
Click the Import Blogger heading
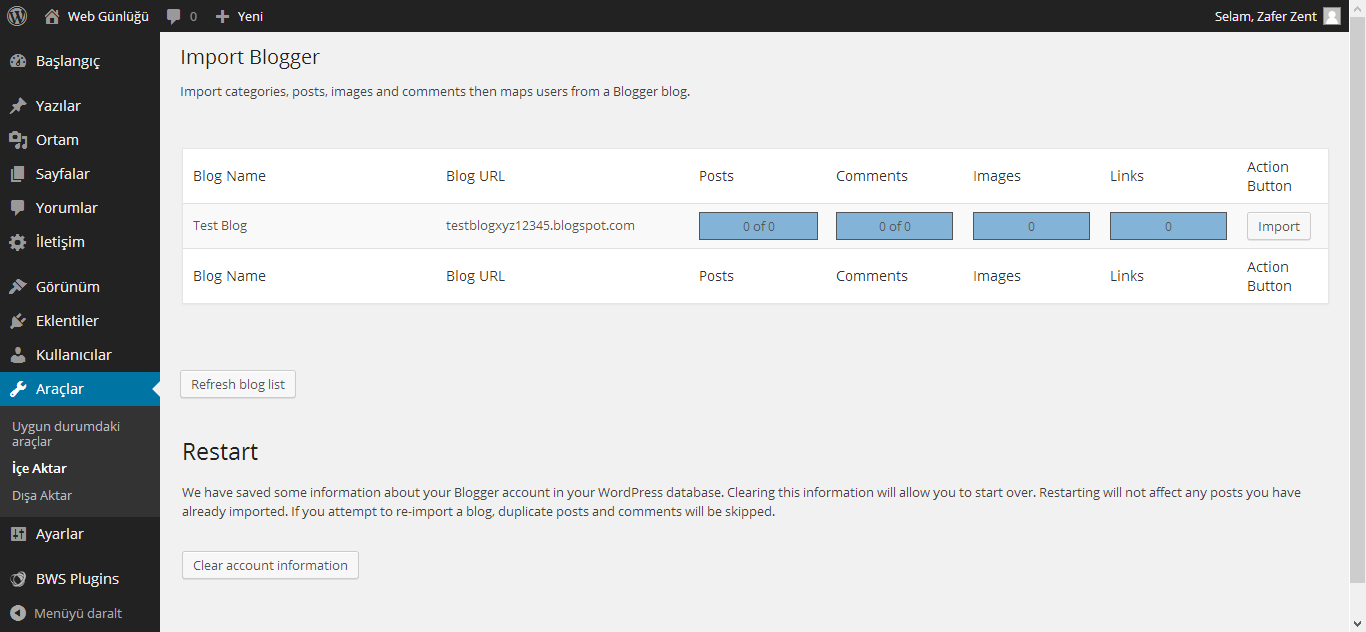point(250,57)
